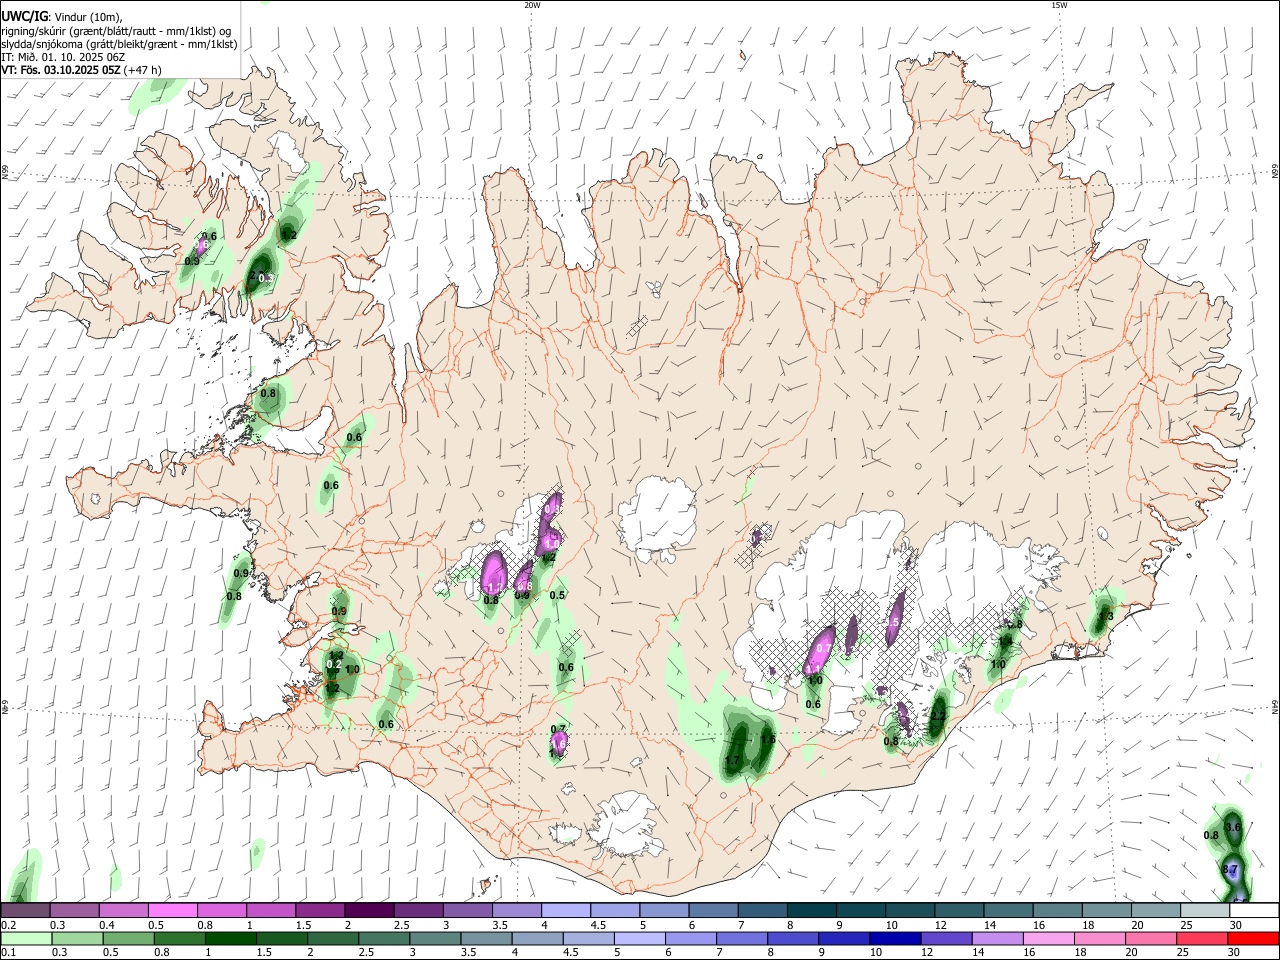Viewport: 1280px width, 960px height.
Task: Click the '(+47 h)' forecast offset
Action: (x=143, y=70)
